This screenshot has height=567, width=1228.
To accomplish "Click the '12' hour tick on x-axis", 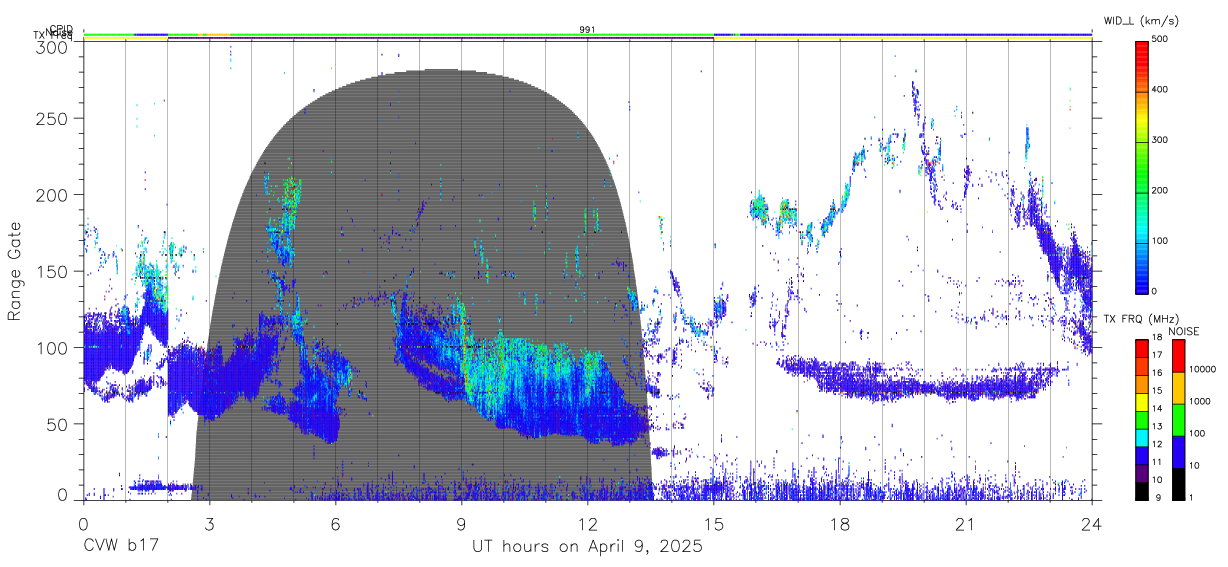I will click(x=588, y=523).
